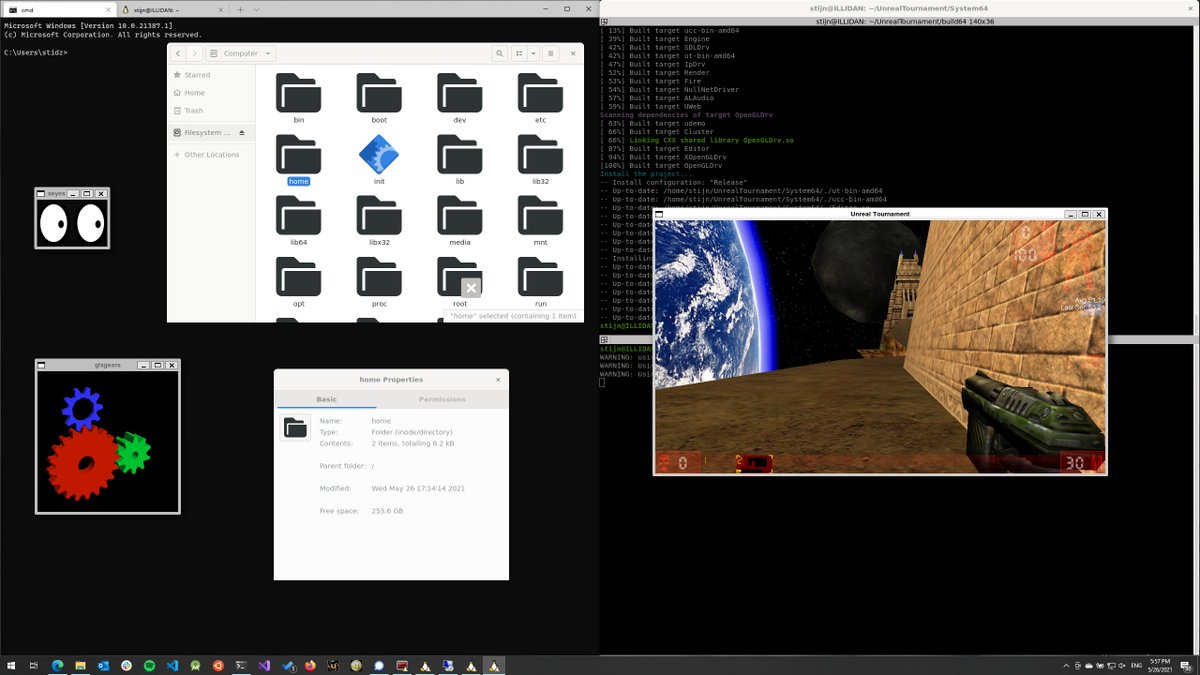Toggle list view in file manager
Image resolution: width=1200 pixels, height=675 pixels.
tap(521, 53)
